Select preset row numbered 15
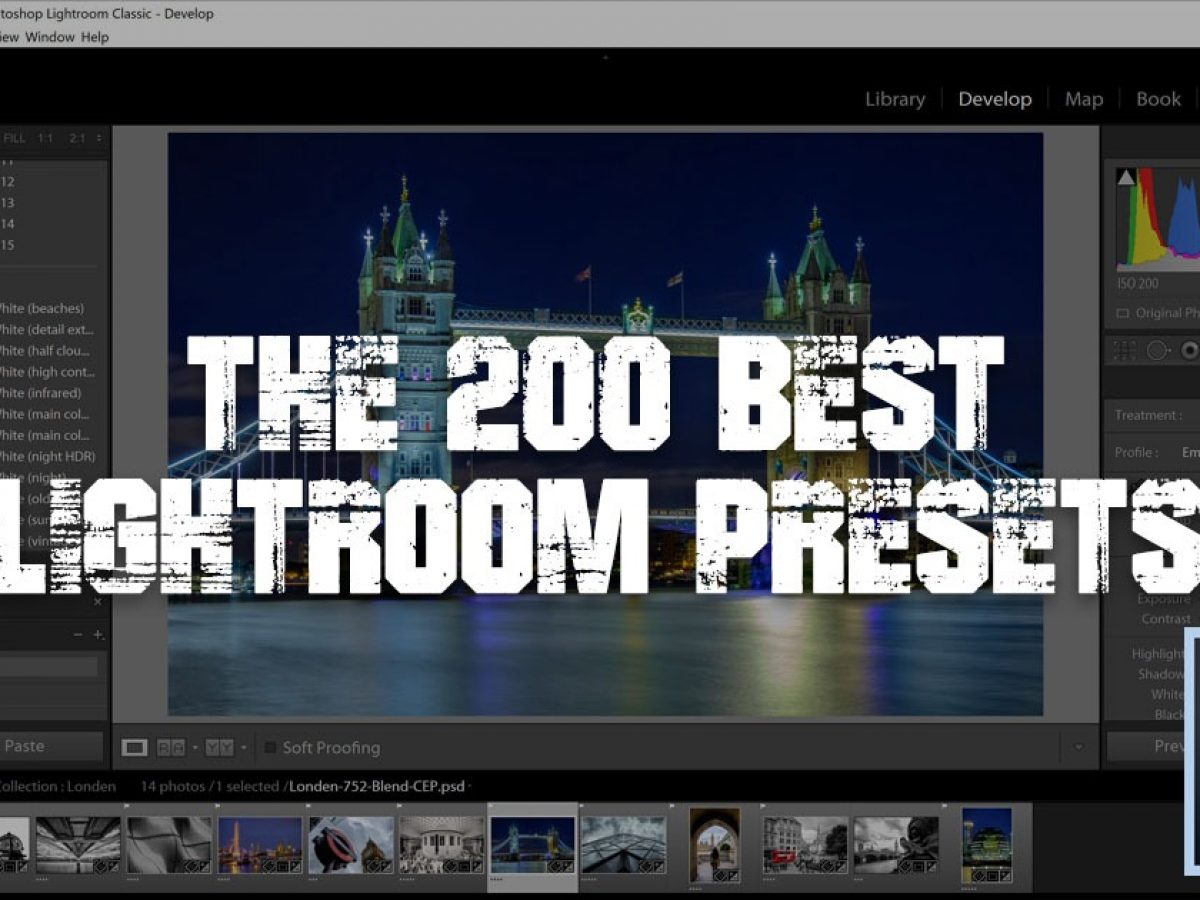The height and width of the screenshot is (900, 1200). point(8,245)
